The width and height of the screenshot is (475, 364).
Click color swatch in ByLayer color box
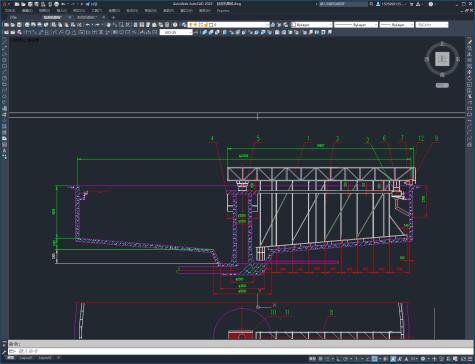(x=293, y=25)
